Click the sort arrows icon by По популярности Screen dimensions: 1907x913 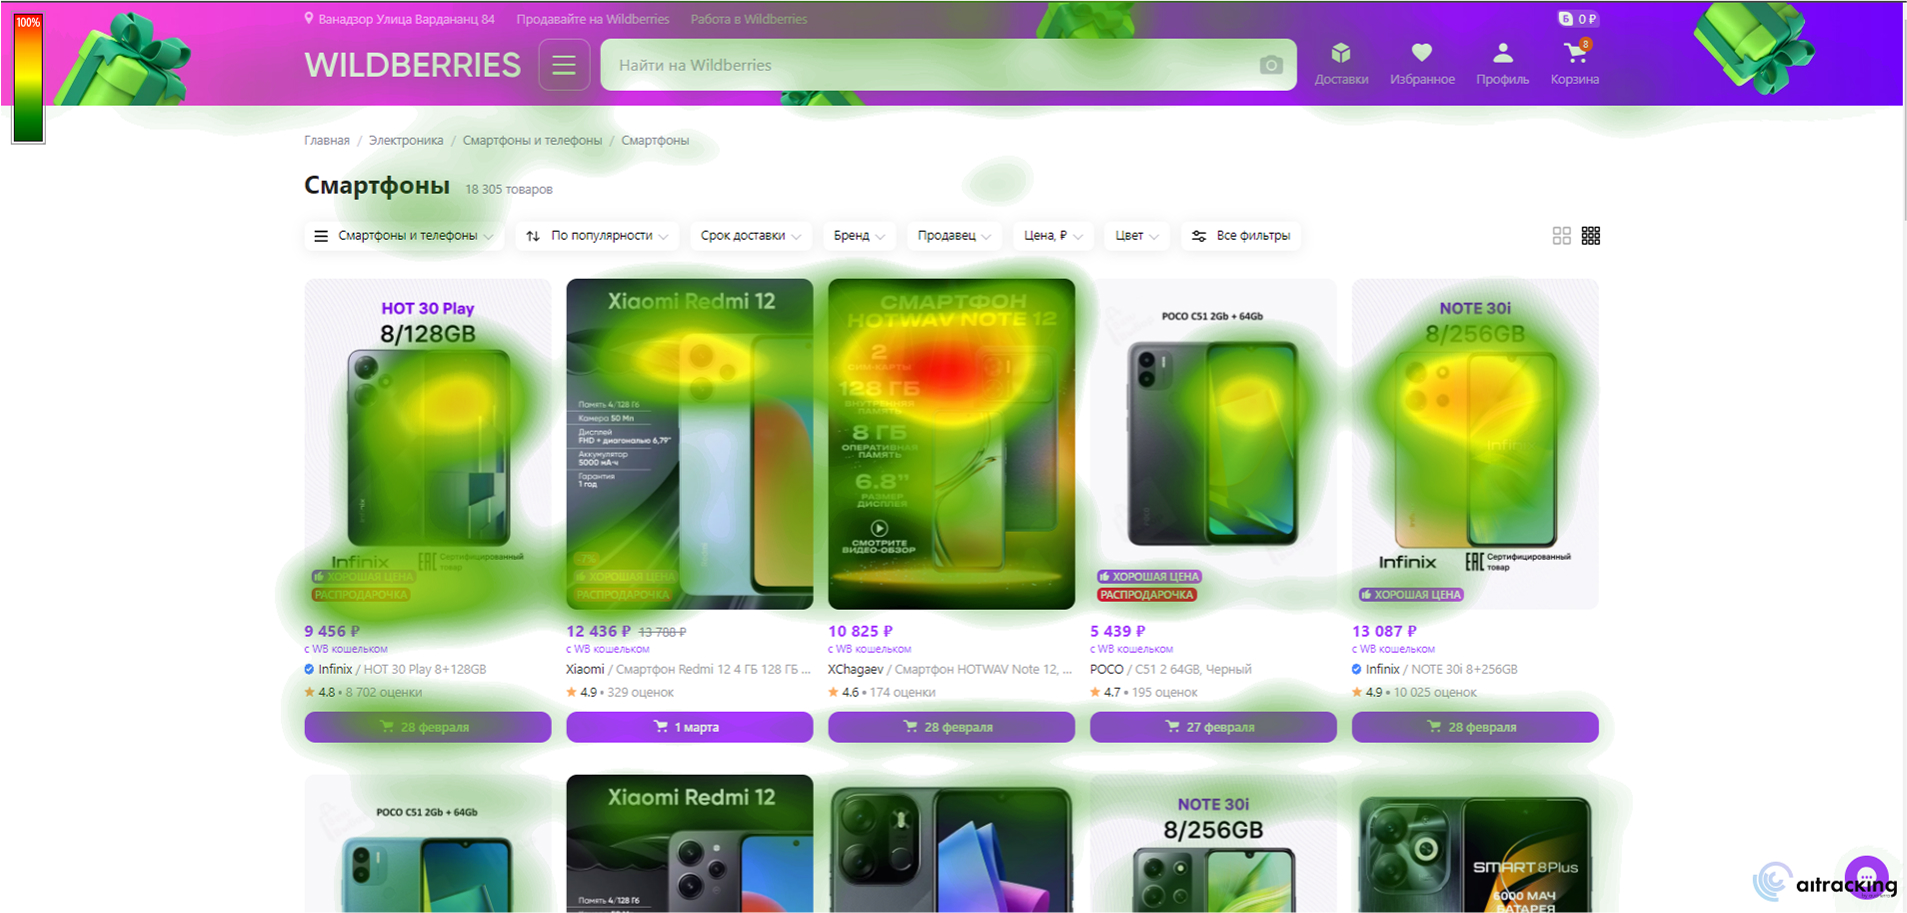[533, 236]
